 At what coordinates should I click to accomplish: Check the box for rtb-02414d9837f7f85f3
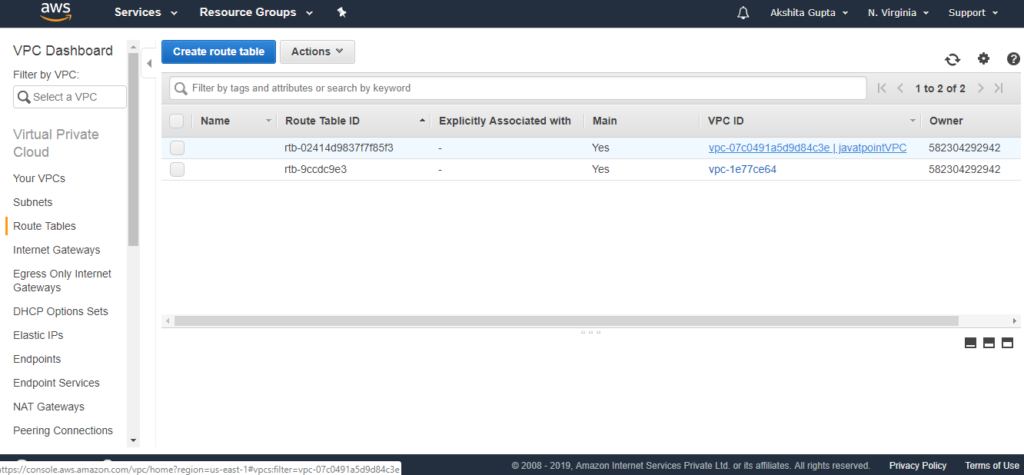tap(177, 148)
